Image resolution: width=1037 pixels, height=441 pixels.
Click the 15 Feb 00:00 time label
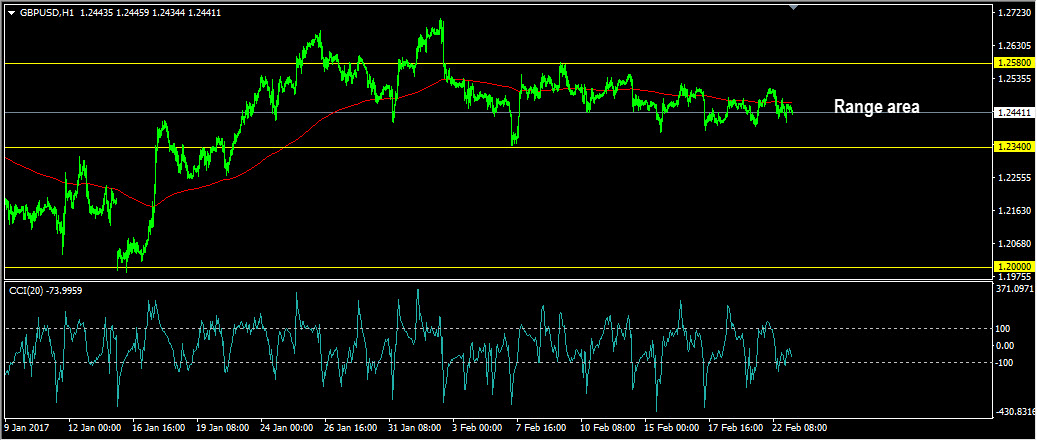tap(672, 428)
